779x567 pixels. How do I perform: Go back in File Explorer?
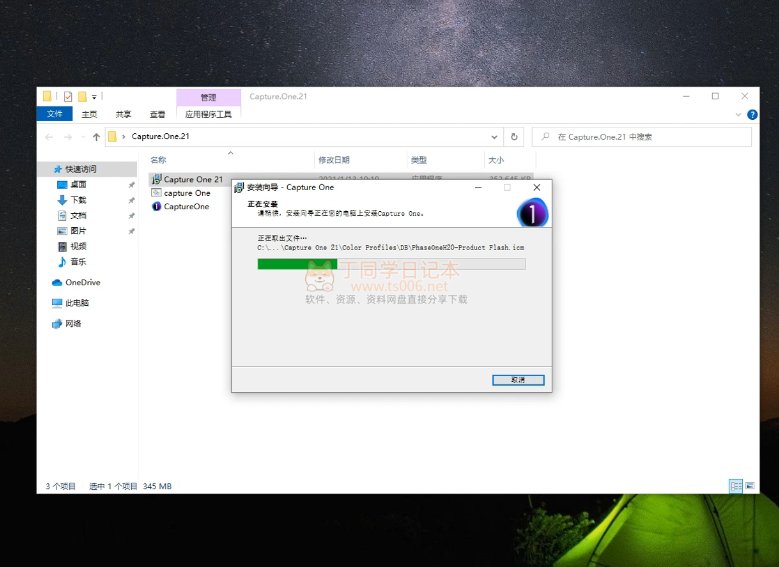click(49, 137)
